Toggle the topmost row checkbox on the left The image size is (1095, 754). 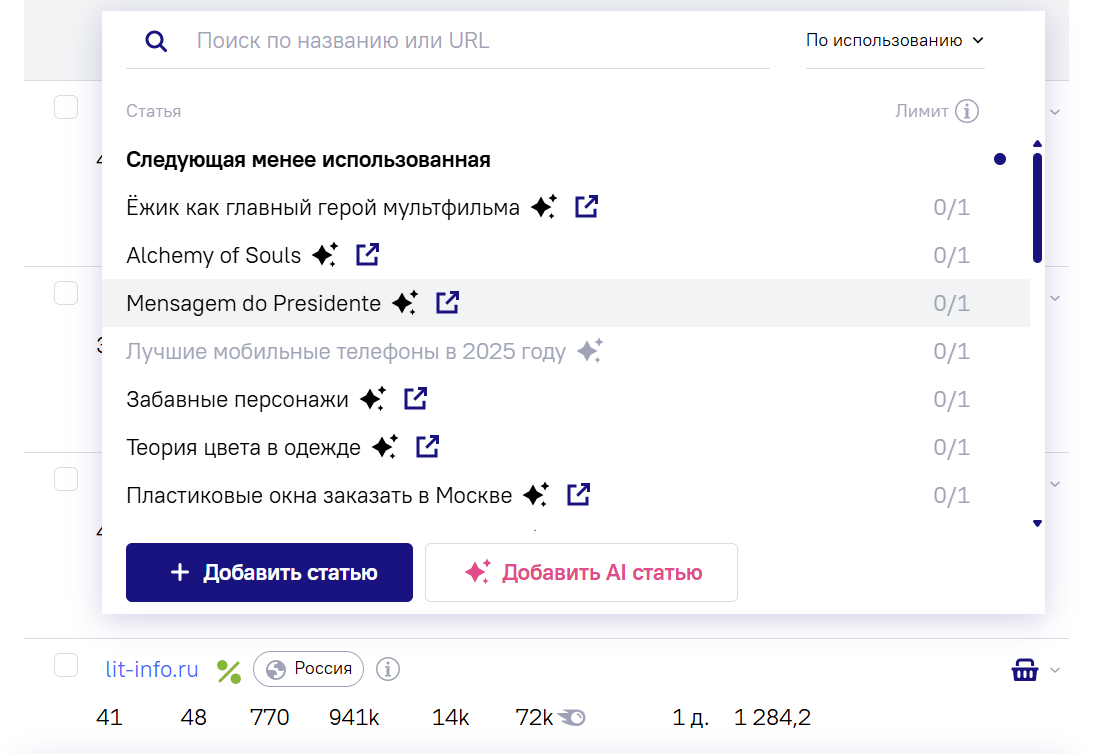[66, 107]
